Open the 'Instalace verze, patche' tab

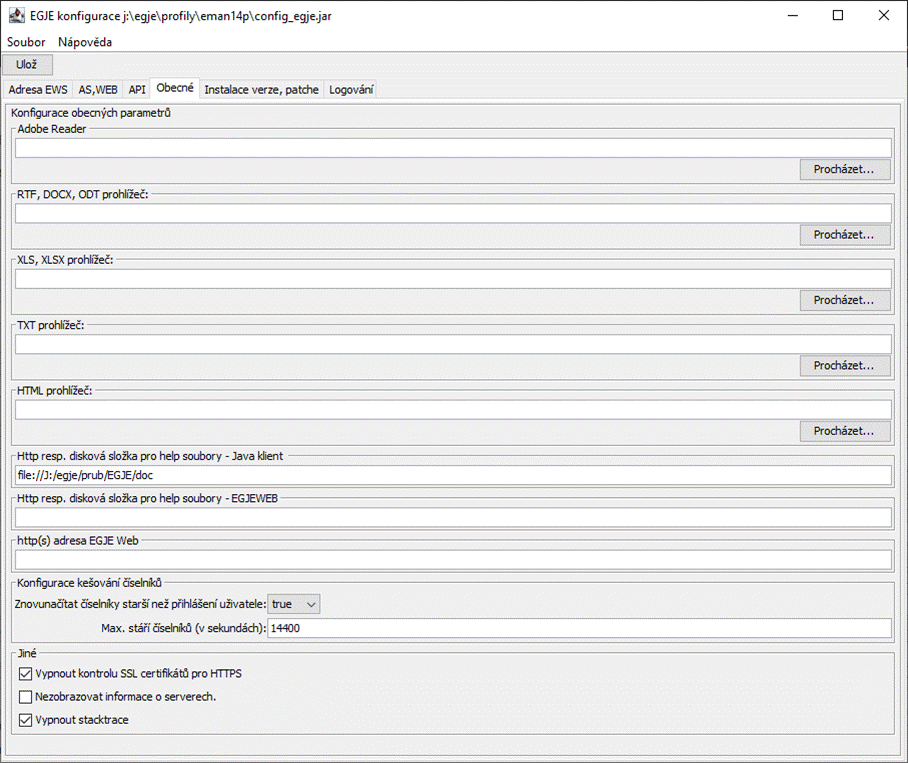point(261,89)
